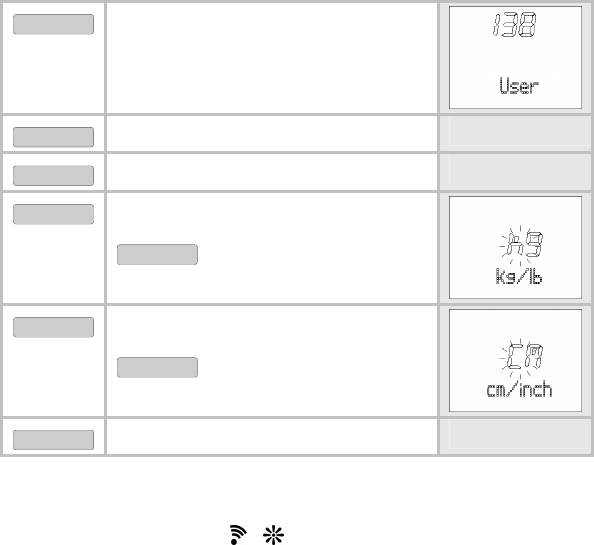
Task: Open the LCD thumbnail showing Kg/lb
Action: pyautogui.click(x=515, y=247)
